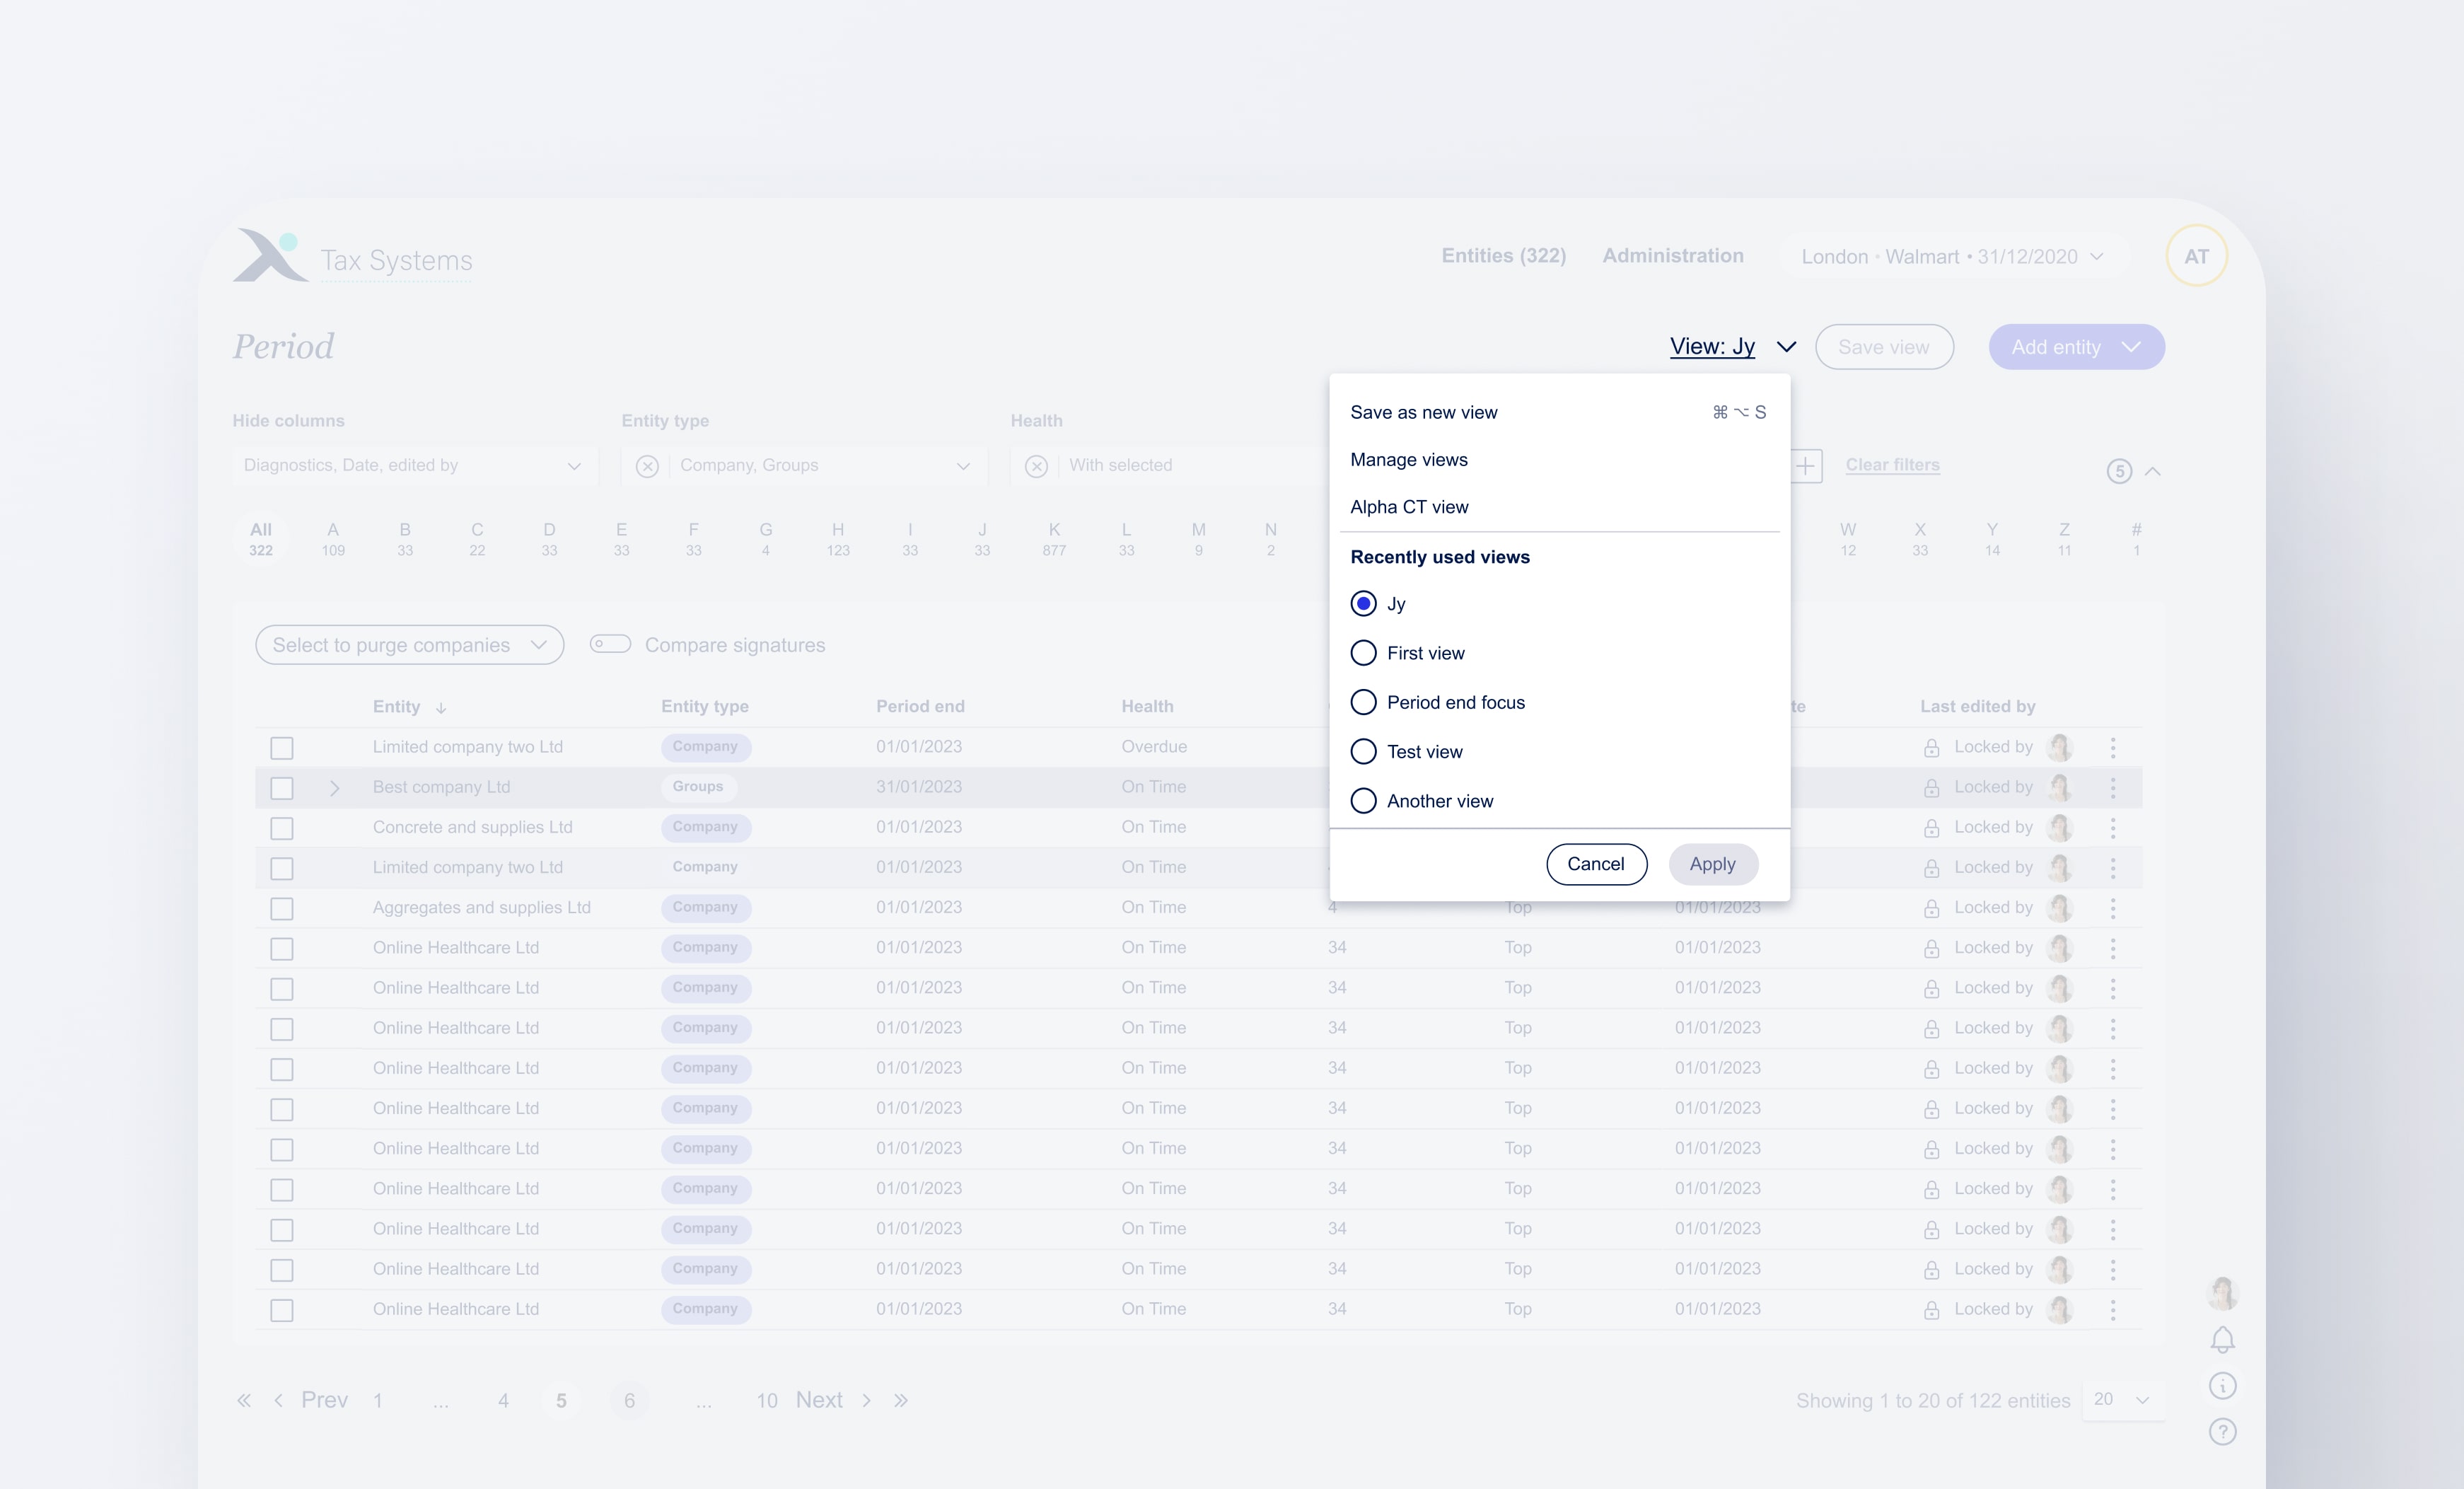Select the First view radio button

coord(1363,653)
